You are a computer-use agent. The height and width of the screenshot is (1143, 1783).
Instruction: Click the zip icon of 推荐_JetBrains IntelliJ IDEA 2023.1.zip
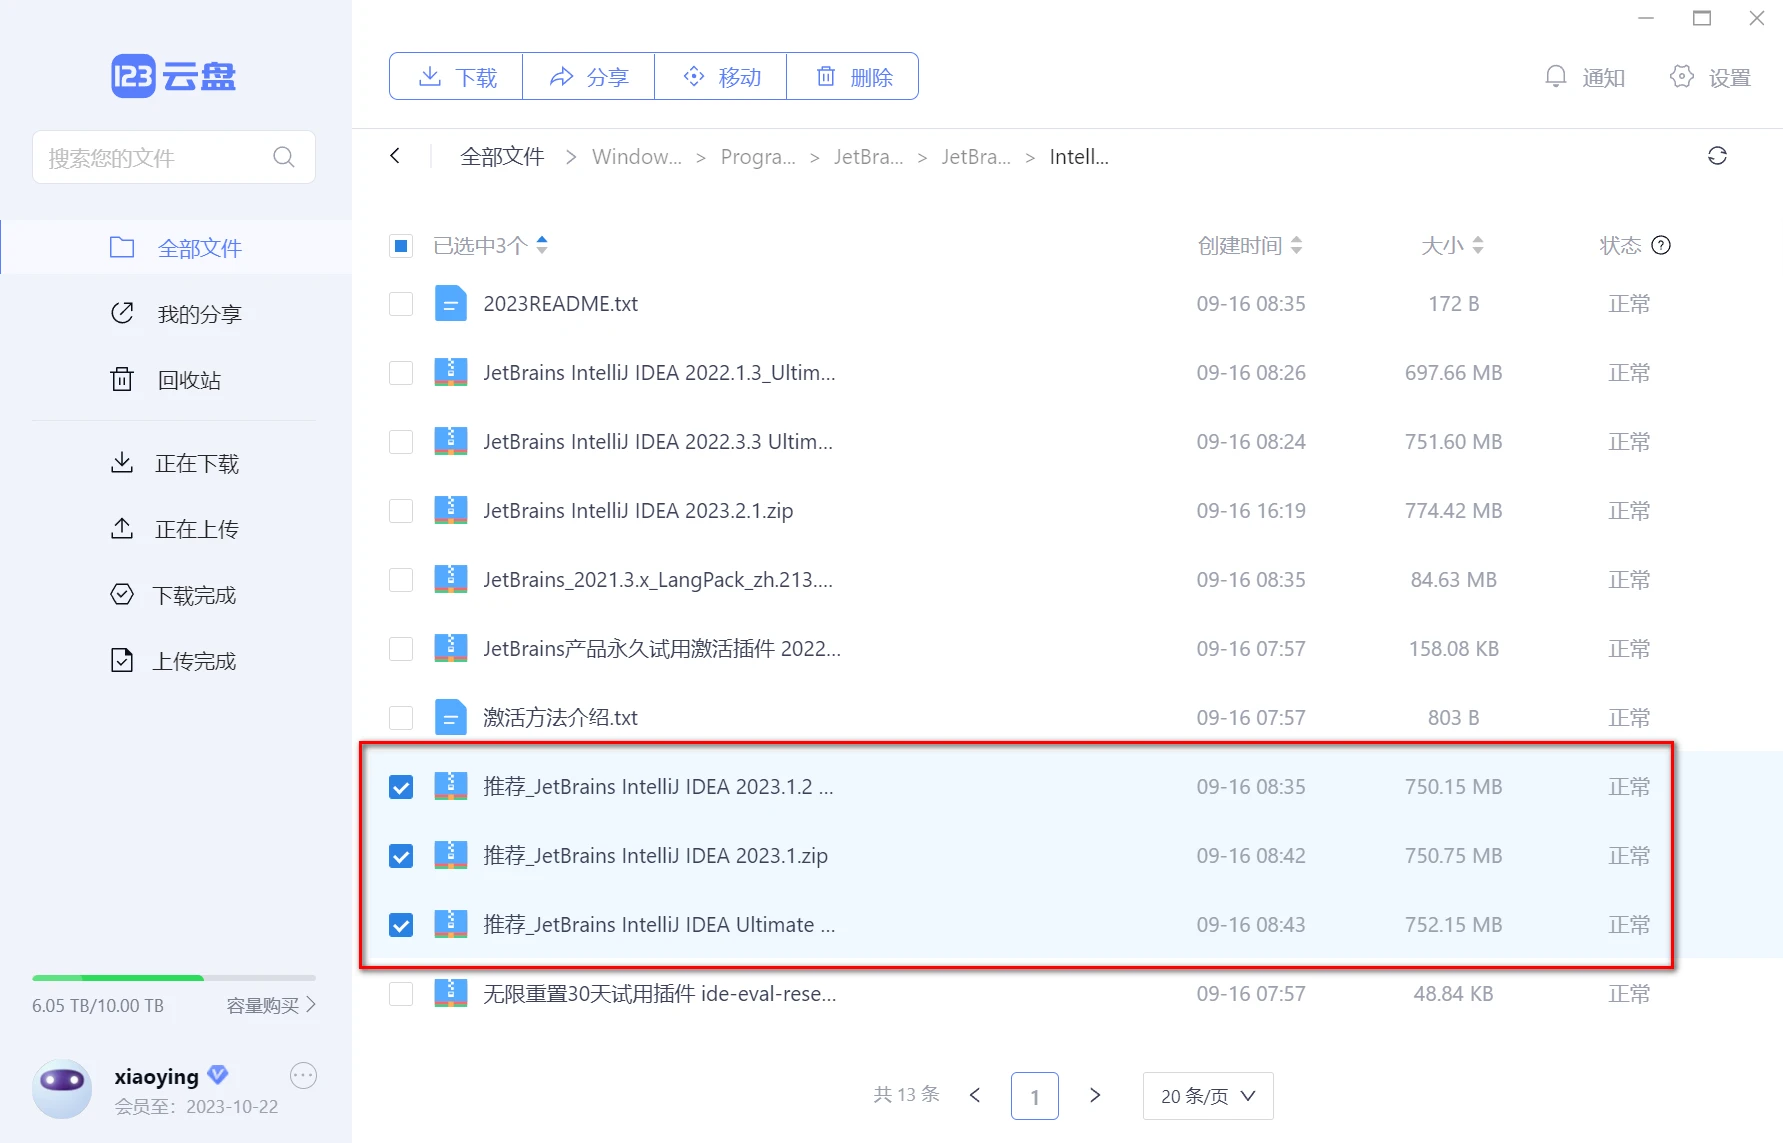coord(451,855)
